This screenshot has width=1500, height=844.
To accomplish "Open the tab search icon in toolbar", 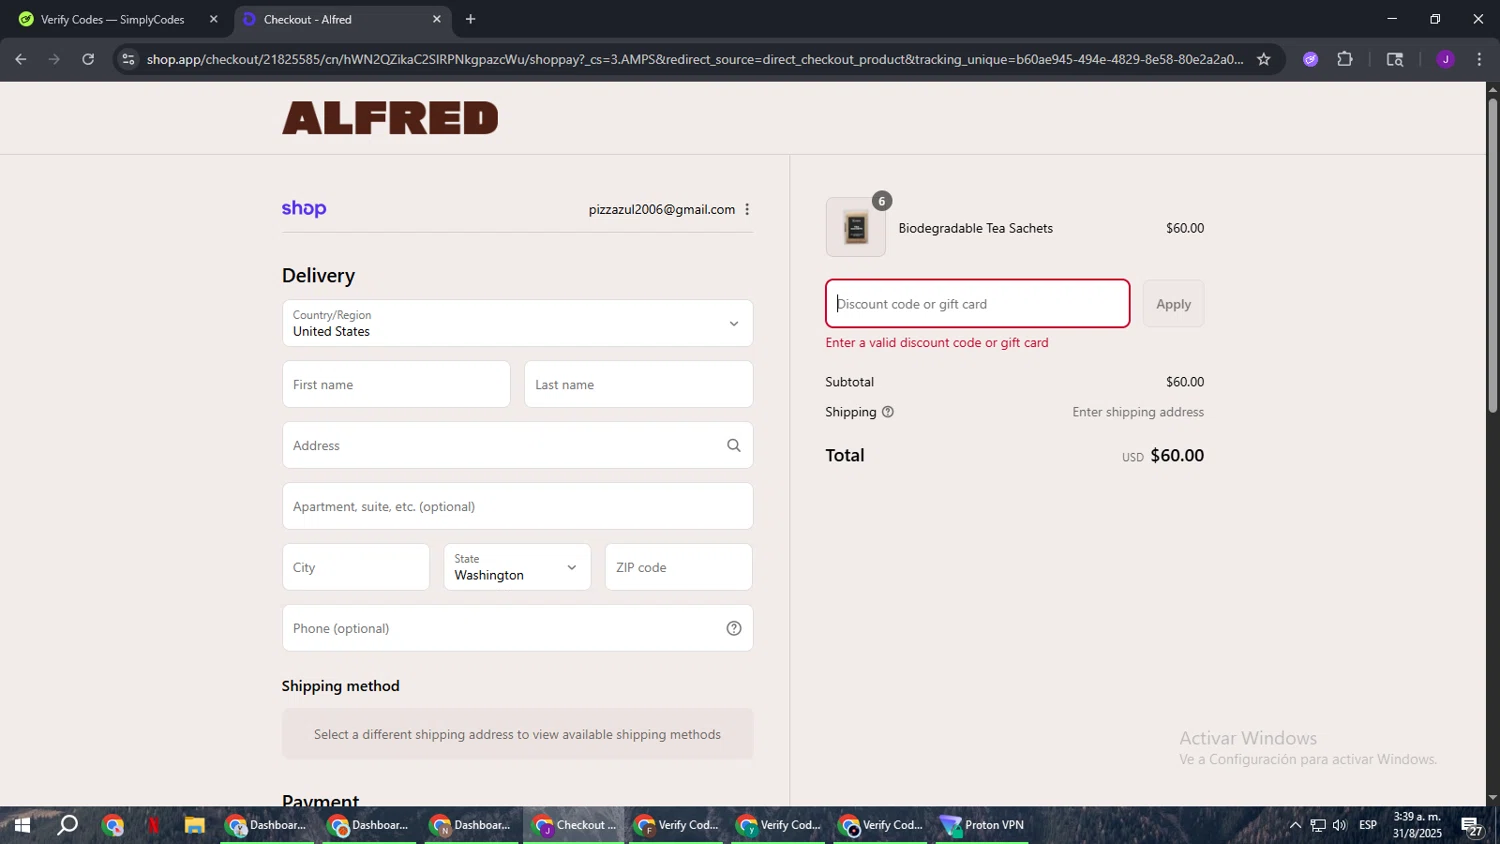I will pos(1394,59).
